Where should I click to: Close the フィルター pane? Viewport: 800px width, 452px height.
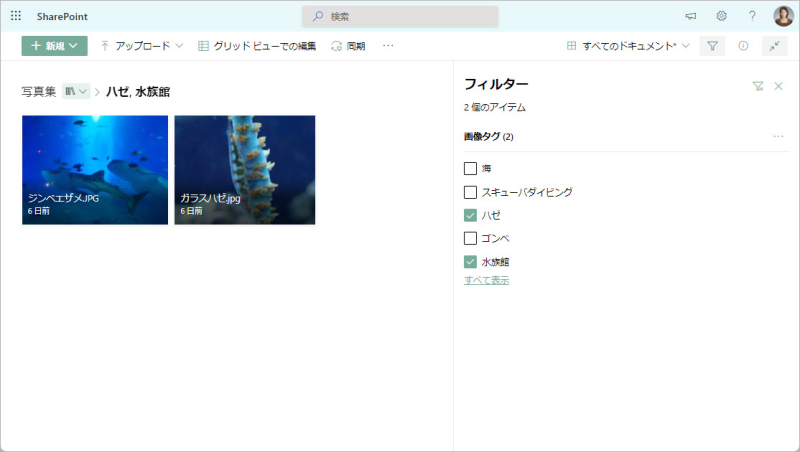pos(779,86)
